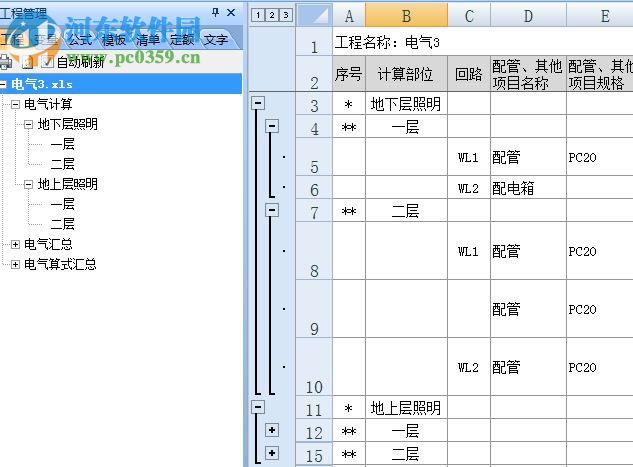Click WL1 cell in row 5

[x=469, y=157]
